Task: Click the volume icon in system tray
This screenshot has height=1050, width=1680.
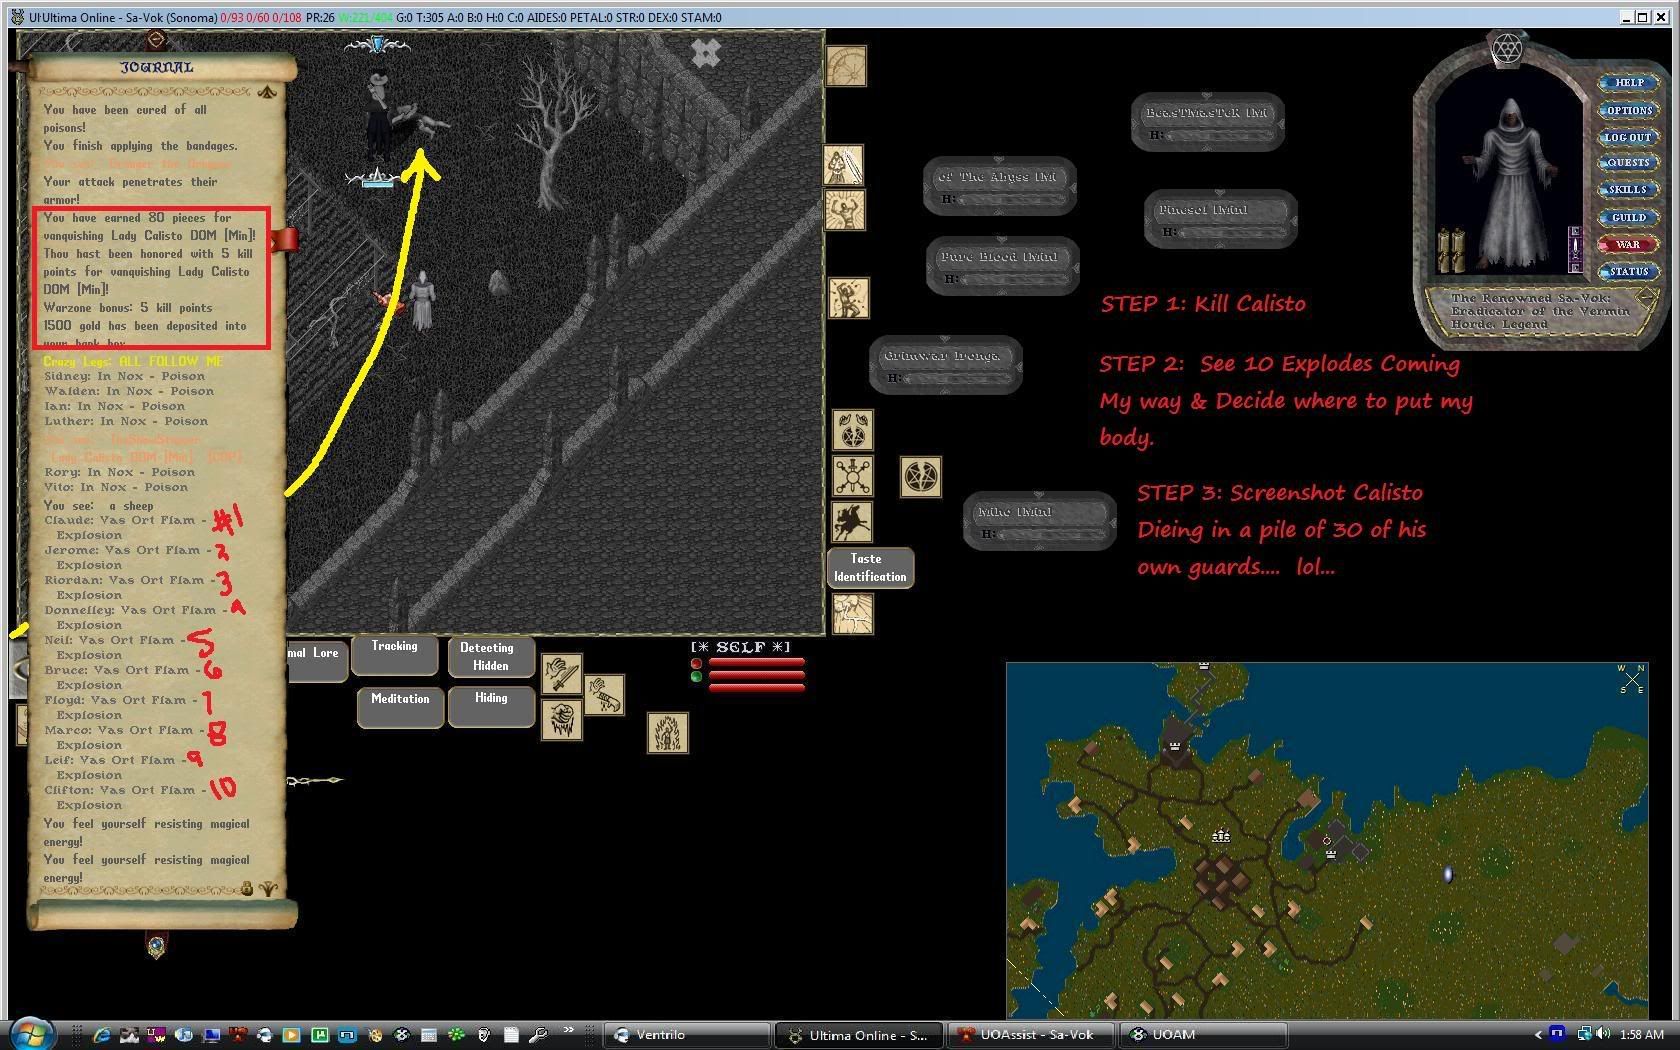Action: 1603,1034
